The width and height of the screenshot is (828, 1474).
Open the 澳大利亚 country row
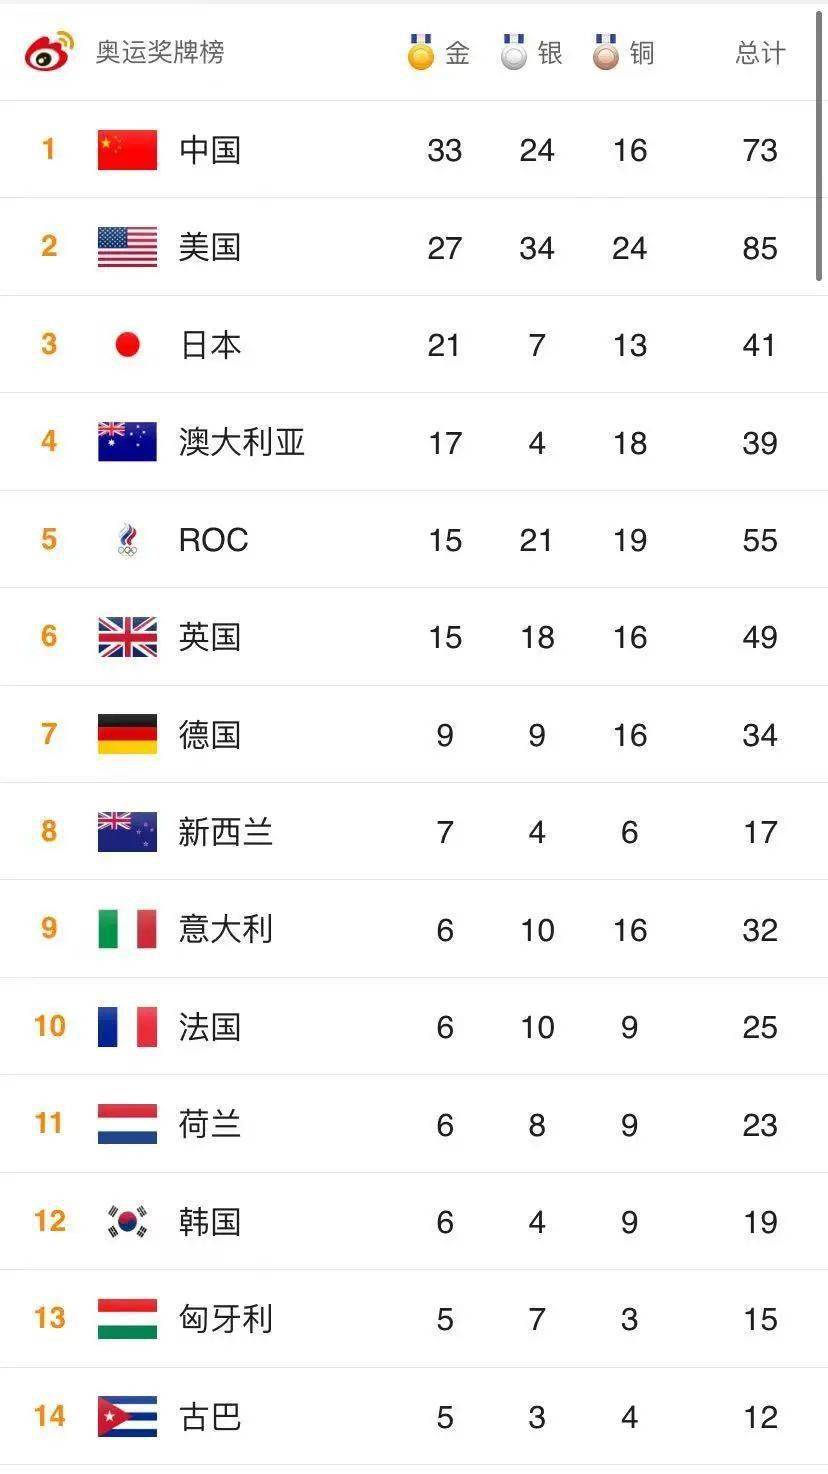point(414,442)
